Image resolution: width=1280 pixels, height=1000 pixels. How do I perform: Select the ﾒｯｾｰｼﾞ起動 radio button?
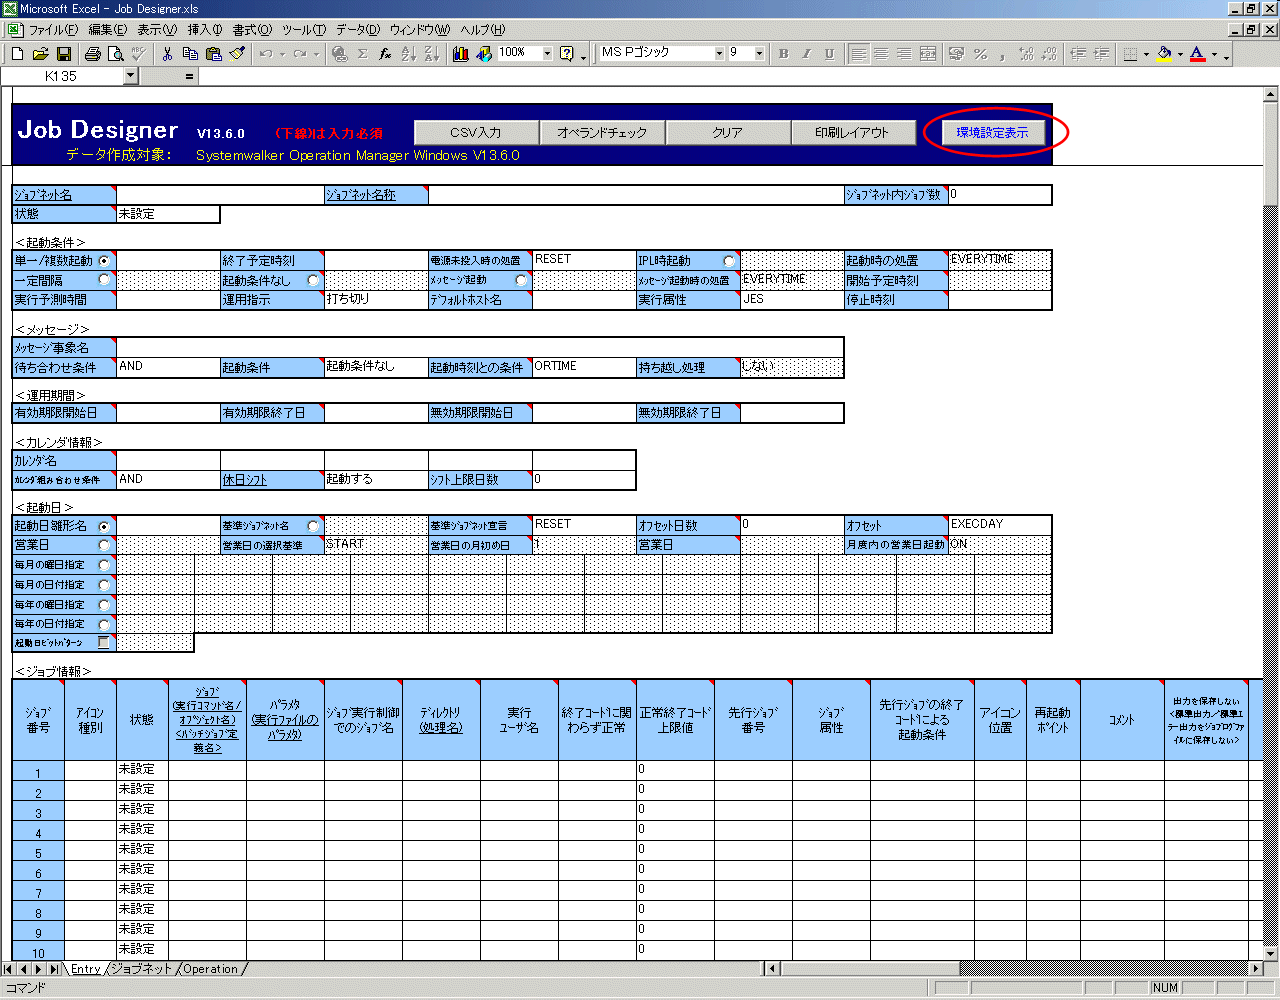click(521, 280)
